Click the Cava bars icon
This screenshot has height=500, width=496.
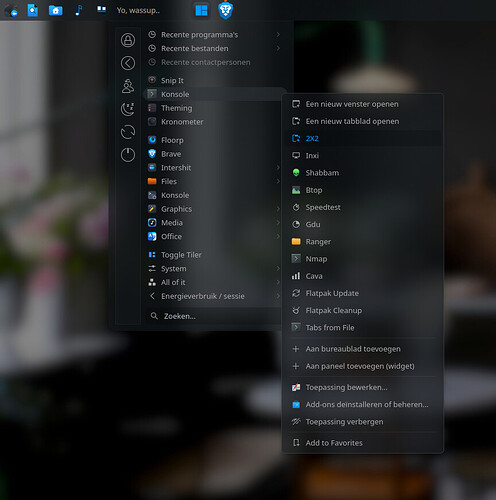(296, 276)
